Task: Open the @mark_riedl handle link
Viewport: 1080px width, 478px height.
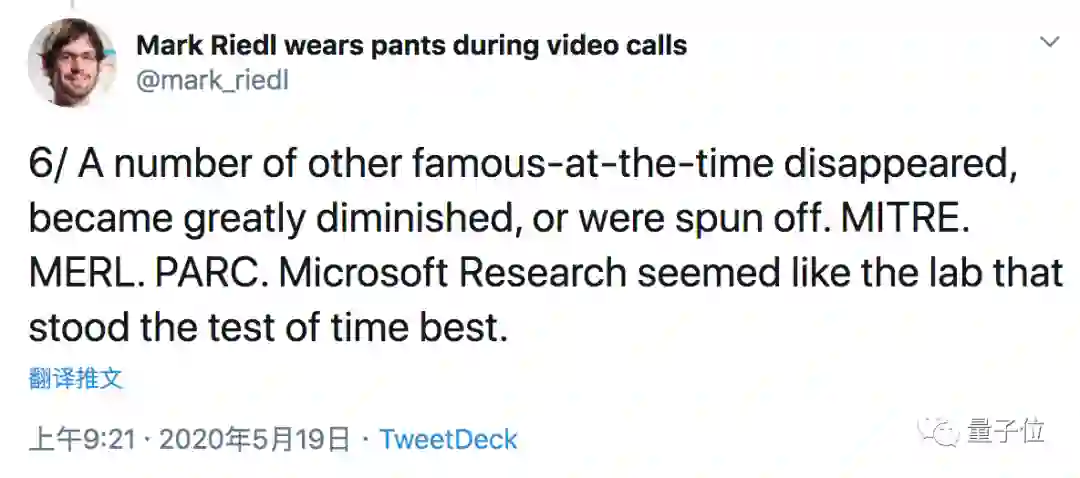Action: coord(212,81)
